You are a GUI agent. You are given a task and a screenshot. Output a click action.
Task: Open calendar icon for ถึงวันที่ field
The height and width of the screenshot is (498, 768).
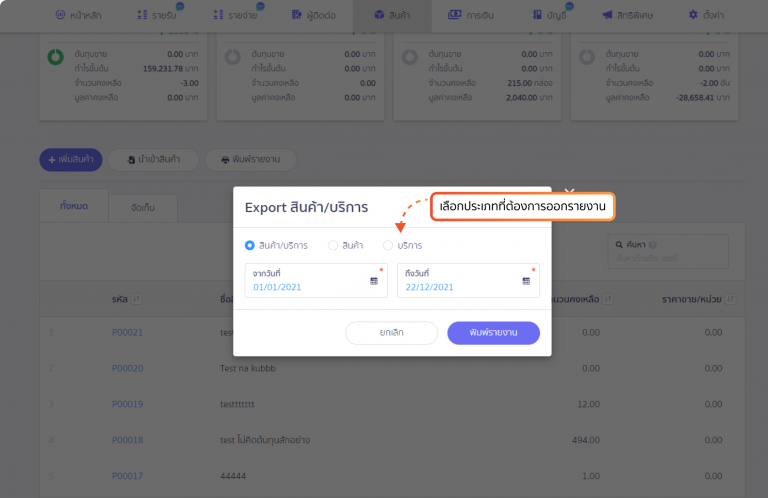tap(526, 282)
